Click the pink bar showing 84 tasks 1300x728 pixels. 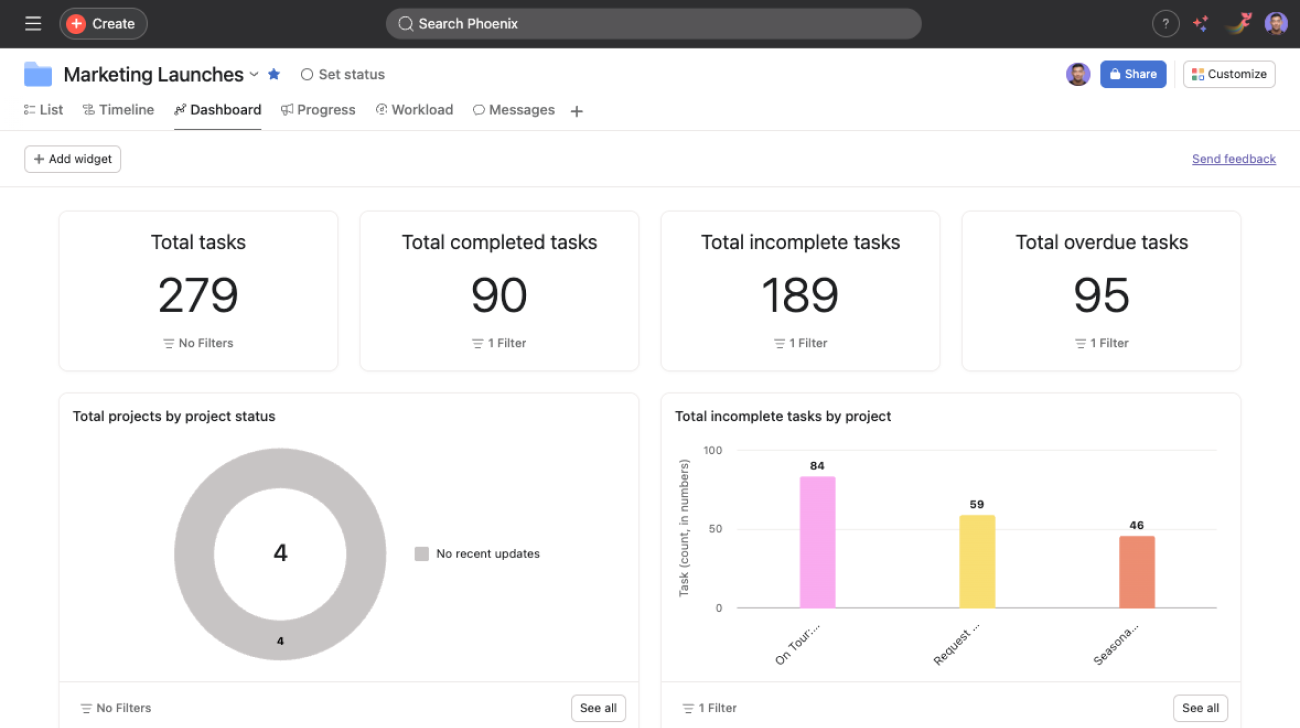click(x=817, y=541)
